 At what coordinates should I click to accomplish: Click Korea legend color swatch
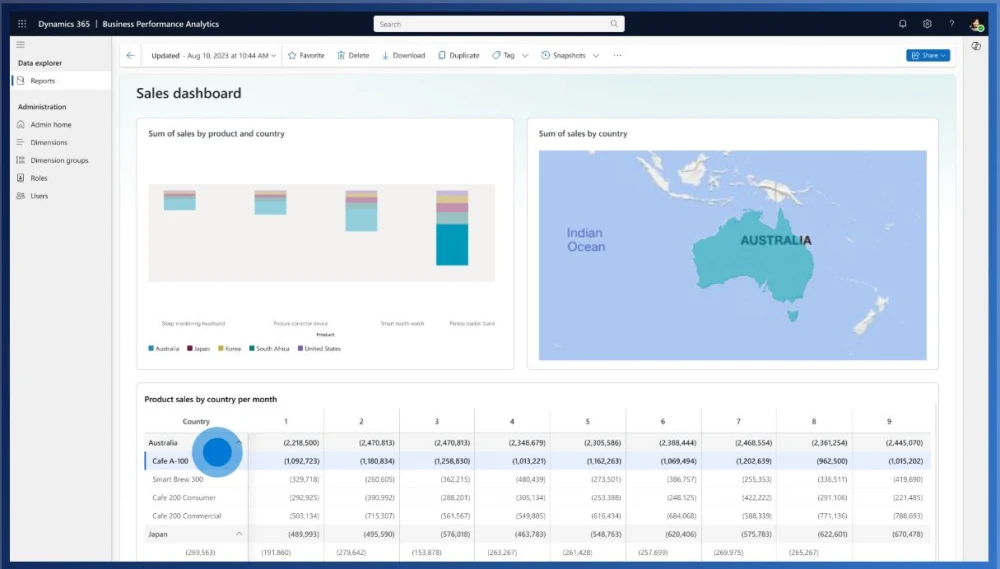tap(221, 348)
